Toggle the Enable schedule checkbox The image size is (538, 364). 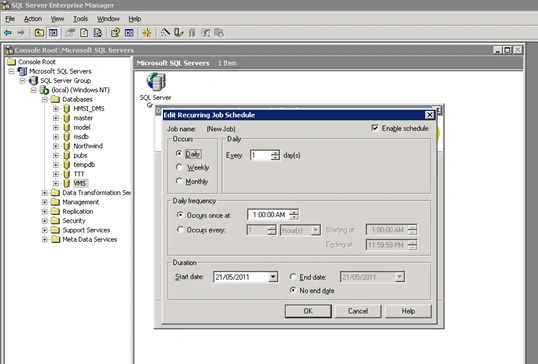point(375,128)
